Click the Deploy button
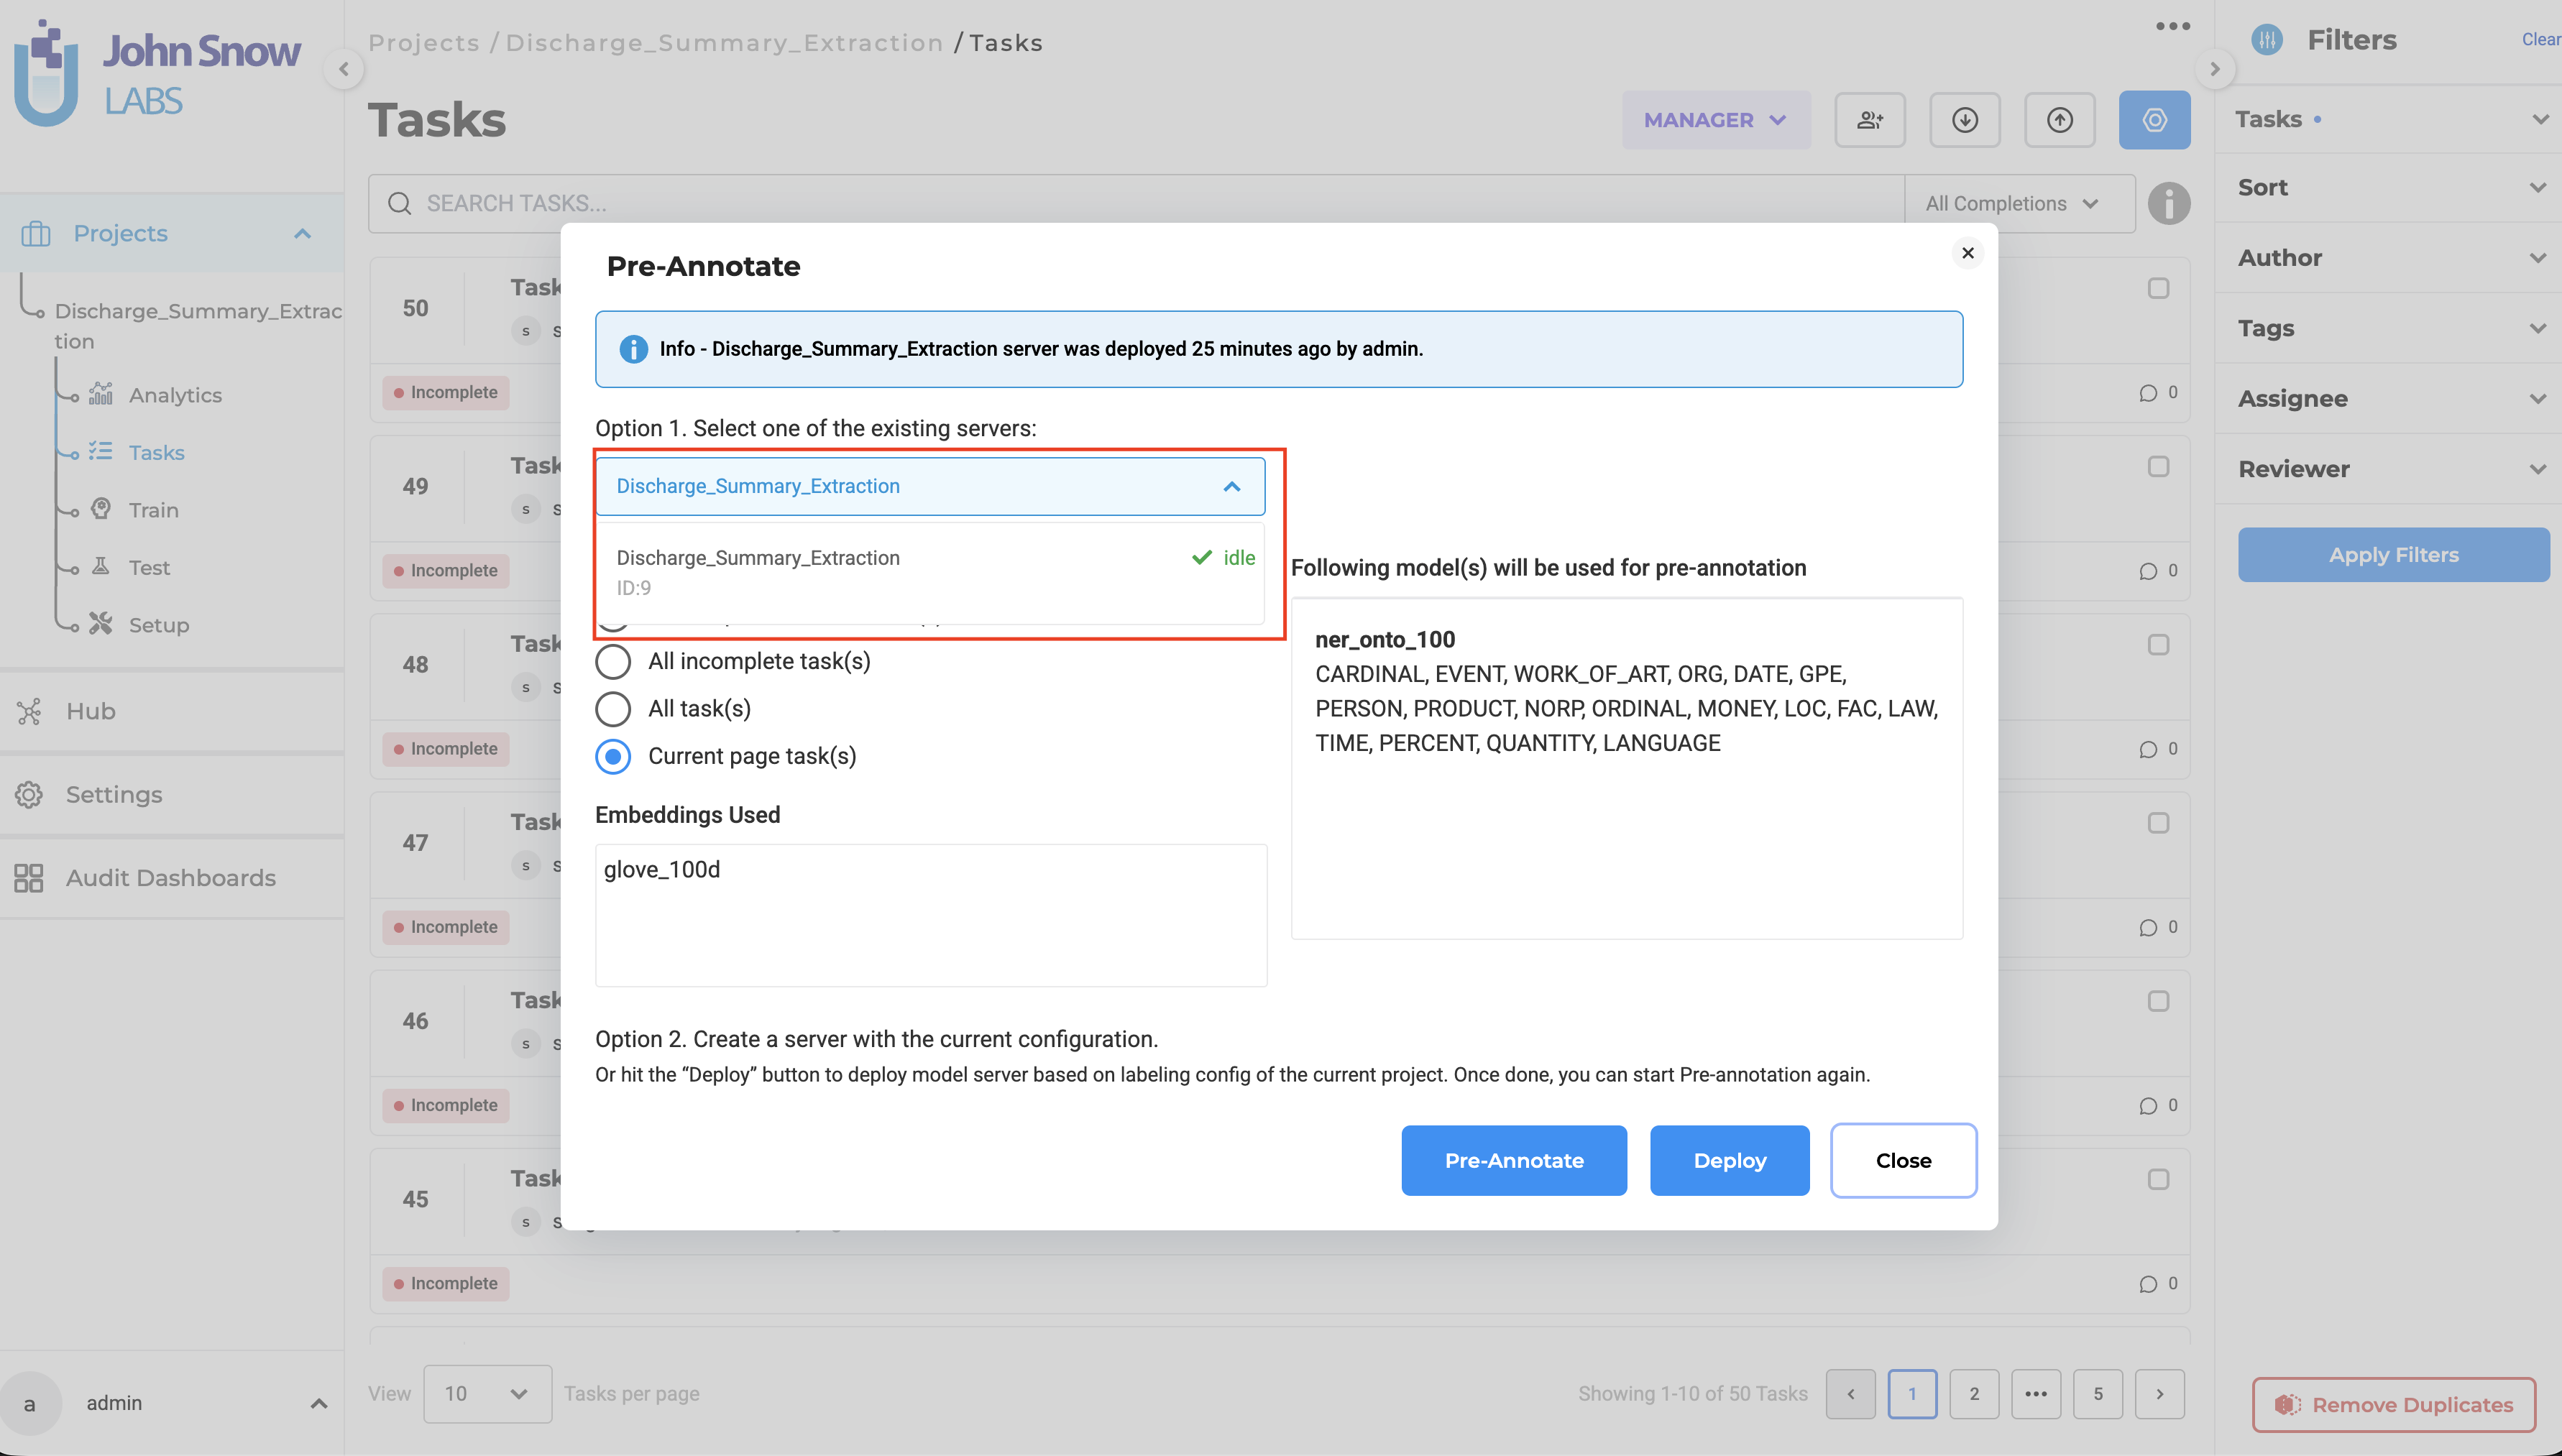The image size is (2562, 1456). pyautogui.click(x=1729, y=1160)
